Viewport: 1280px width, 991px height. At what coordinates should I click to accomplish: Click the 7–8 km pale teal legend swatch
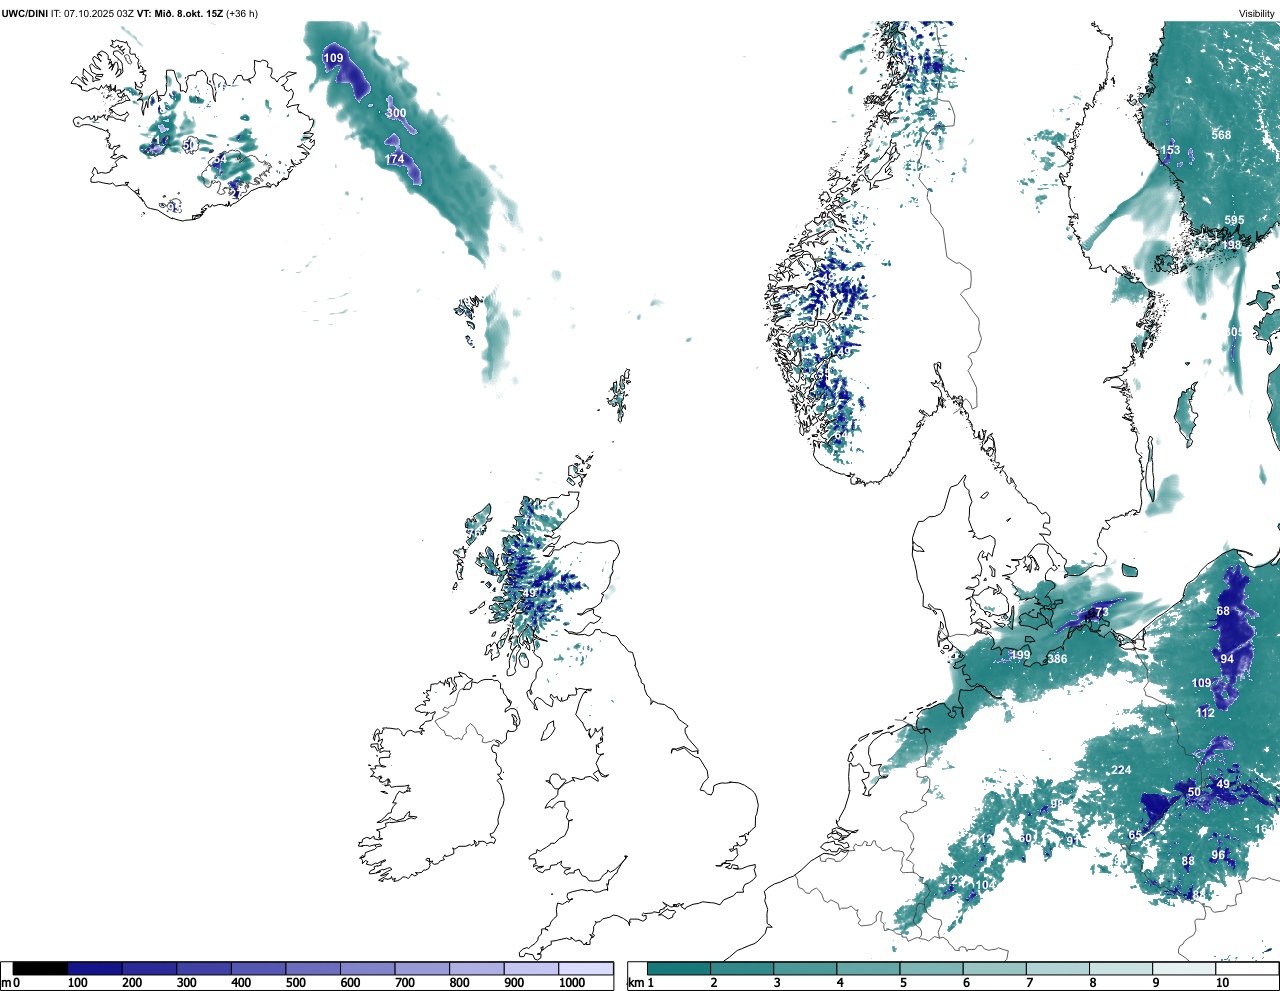coord(1058,968)
